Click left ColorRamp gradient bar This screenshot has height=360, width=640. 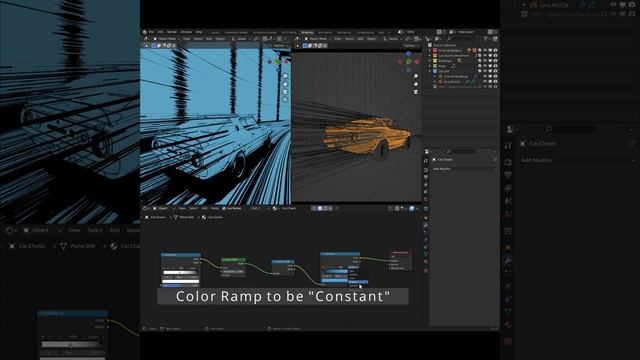[180, 272]
